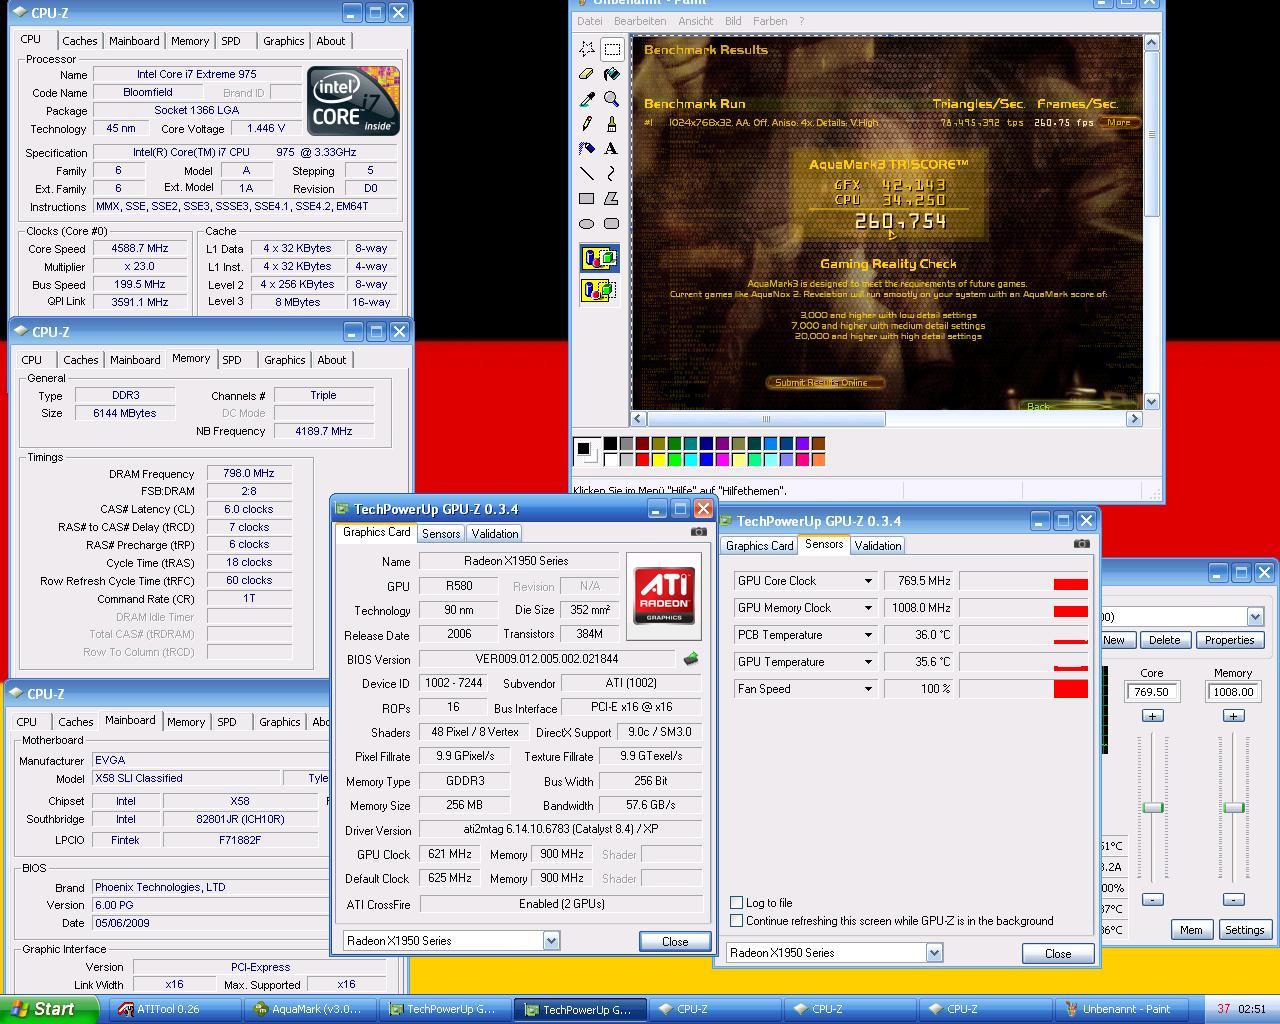
Task: Open Caches tab in the topmost CPU-Z window
Action: click(80, 41)
